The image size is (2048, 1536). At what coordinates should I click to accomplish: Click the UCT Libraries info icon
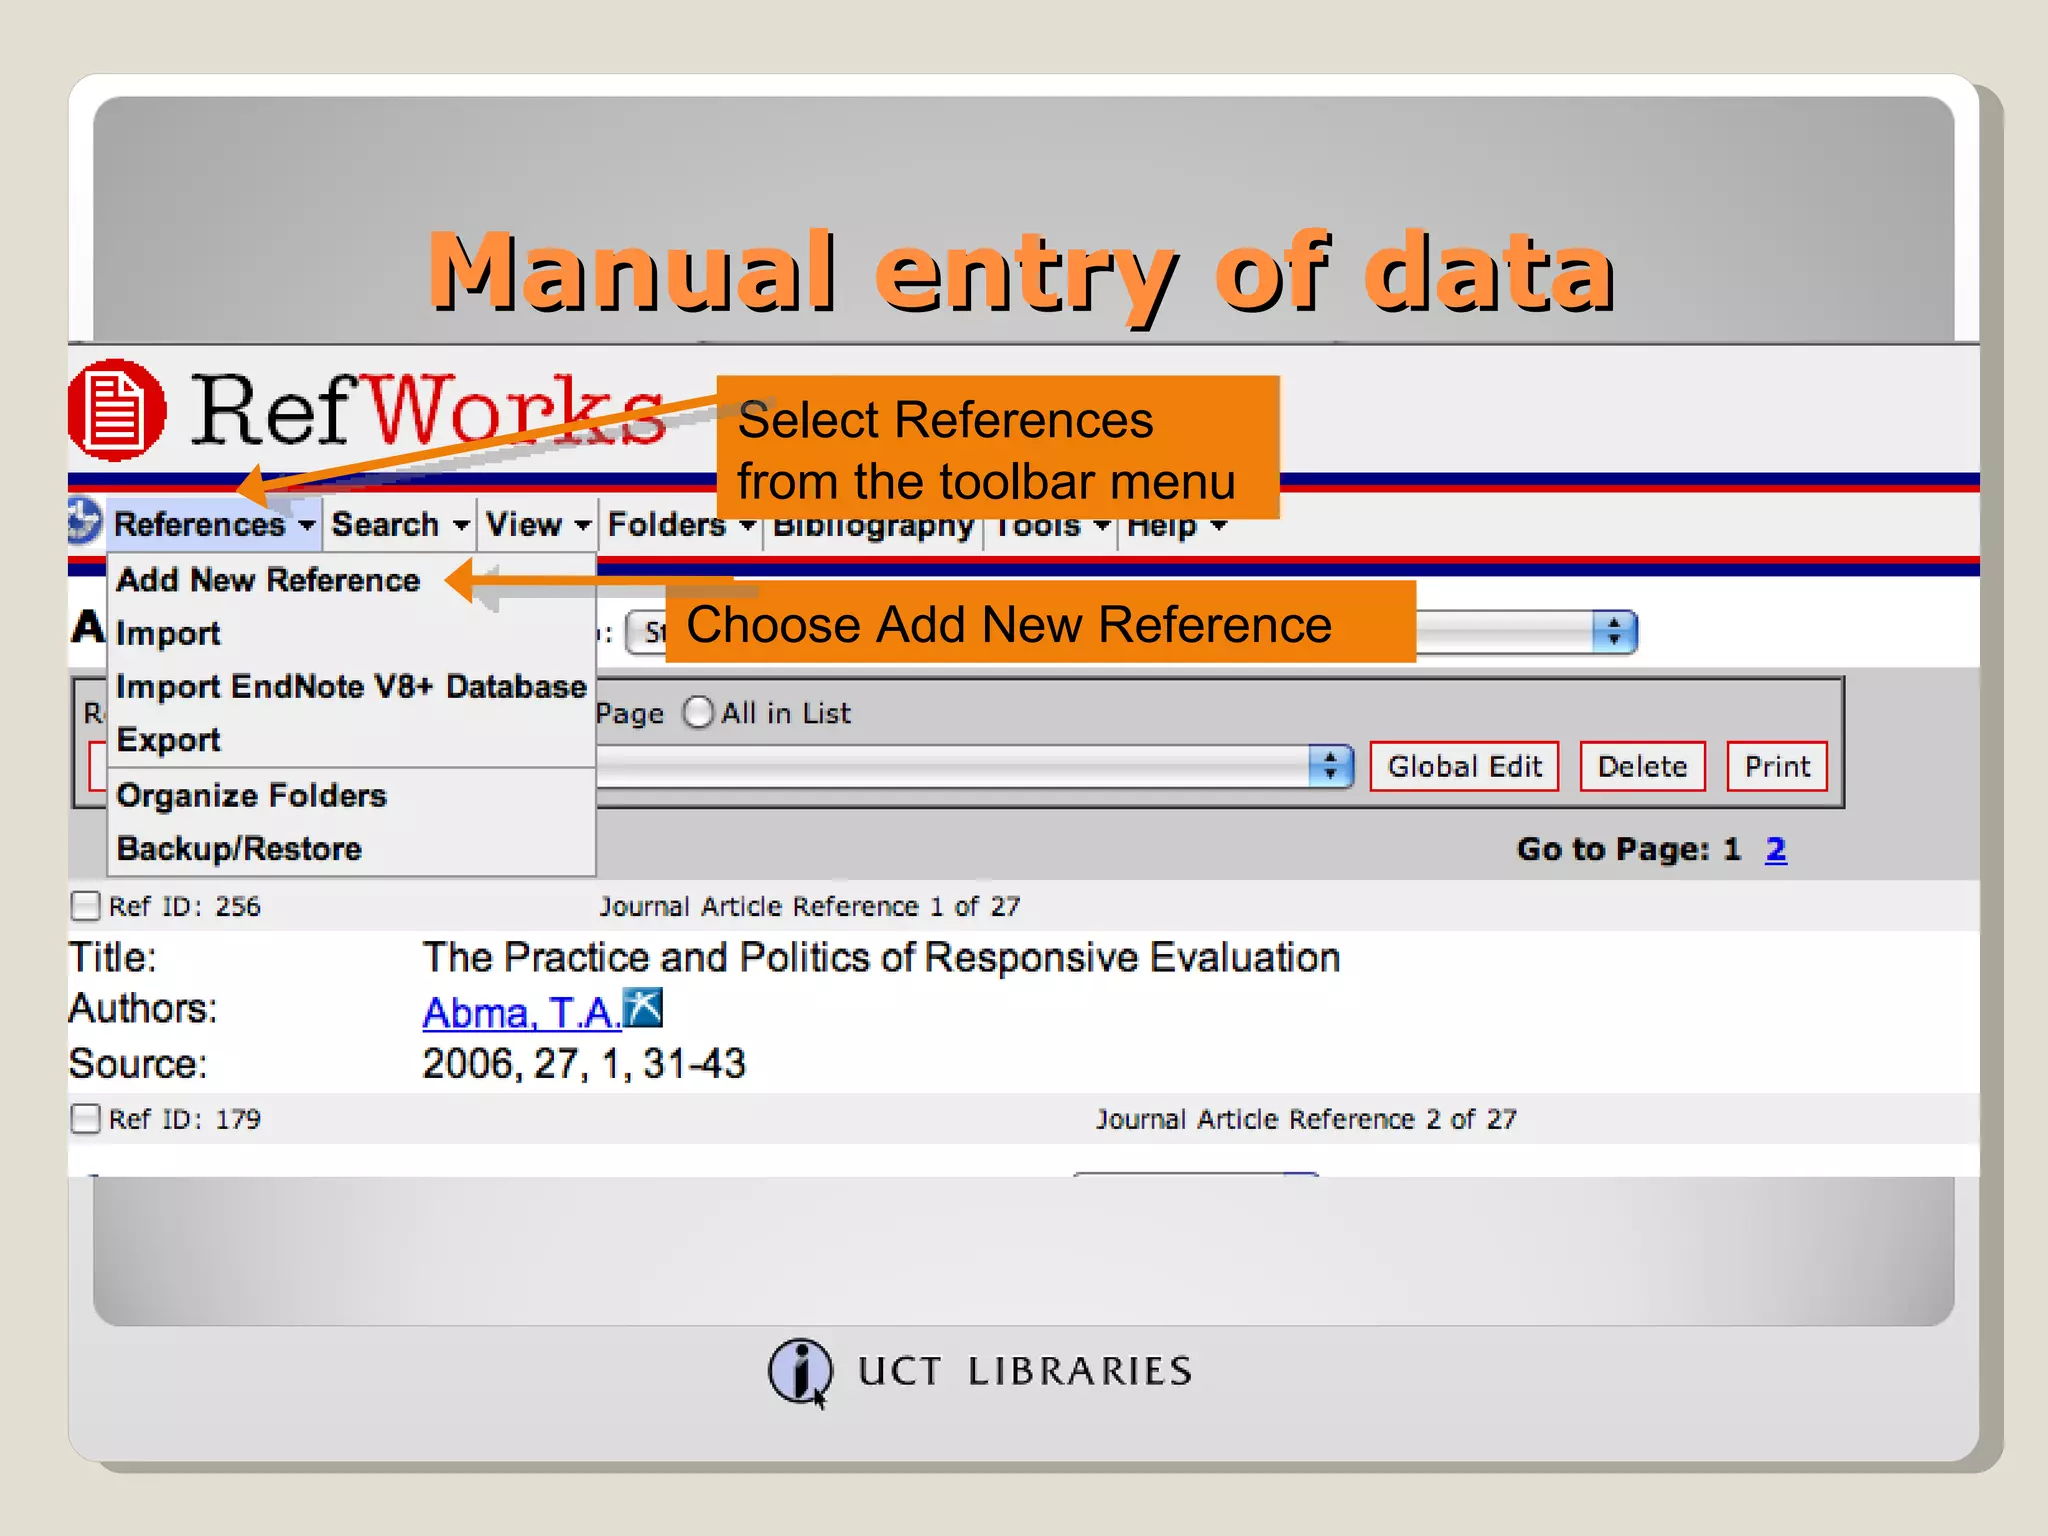pos(800,1372)
